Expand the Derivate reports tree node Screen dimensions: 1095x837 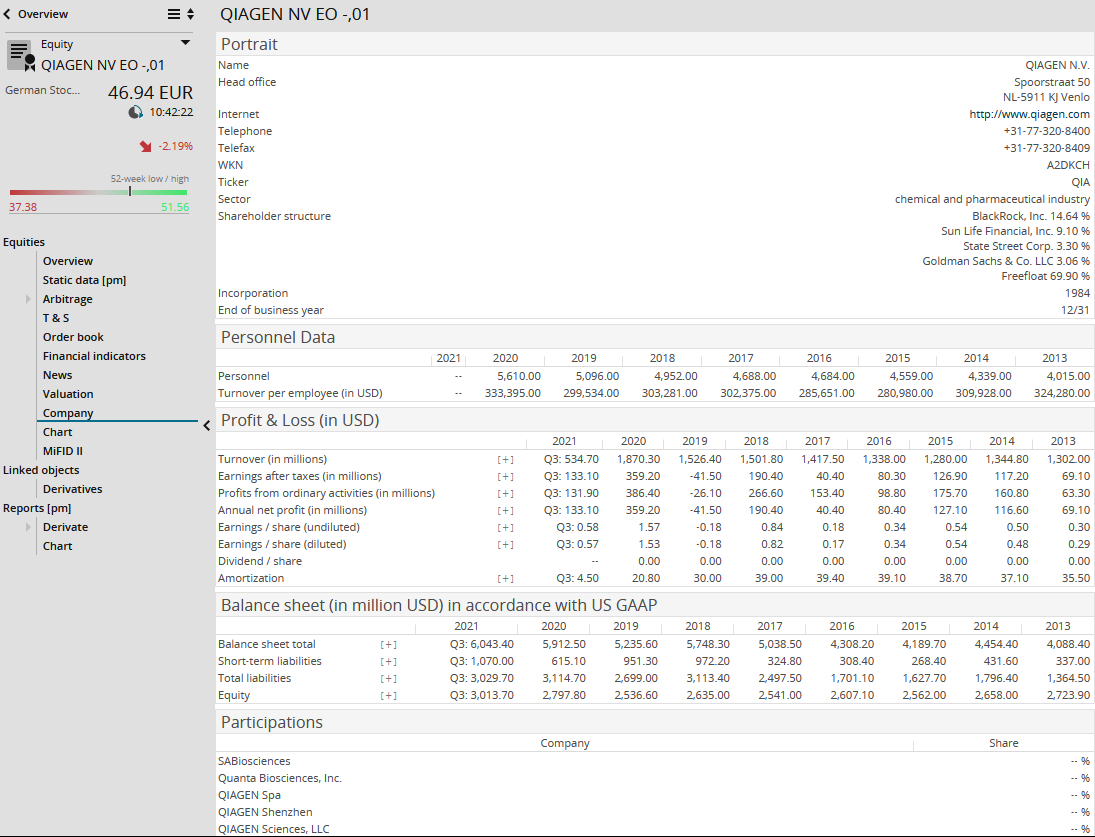pyautogui.click(x=29, y=527)
